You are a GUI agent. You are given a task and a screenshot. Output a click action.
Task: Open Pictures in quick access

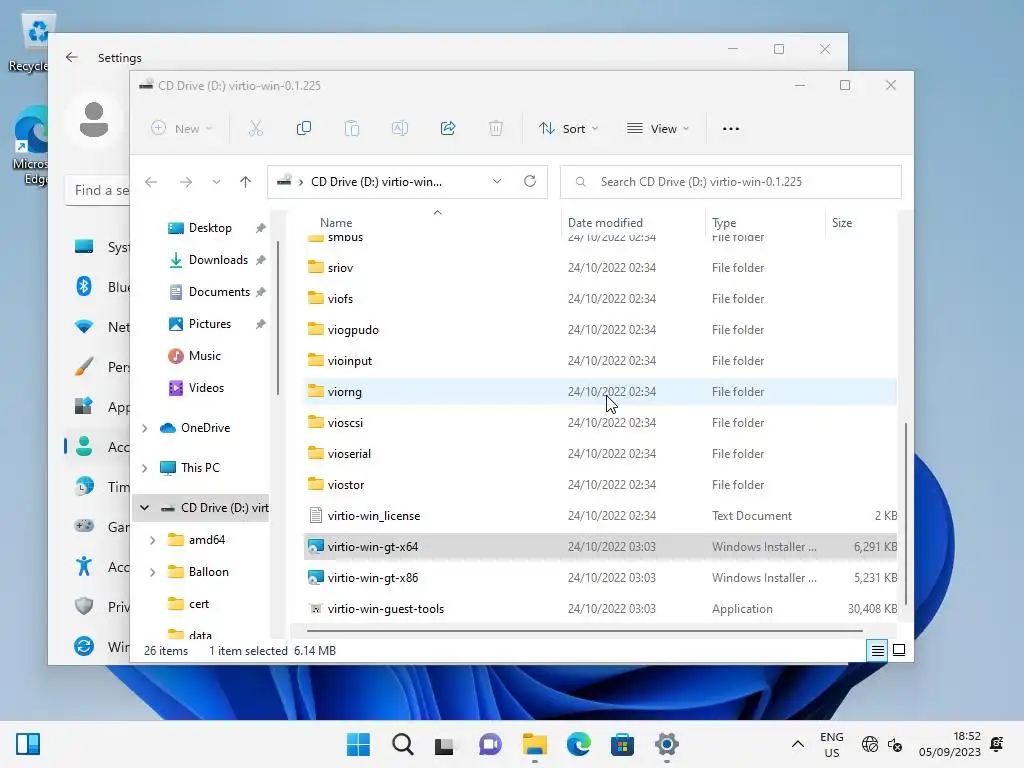point(210,324)
